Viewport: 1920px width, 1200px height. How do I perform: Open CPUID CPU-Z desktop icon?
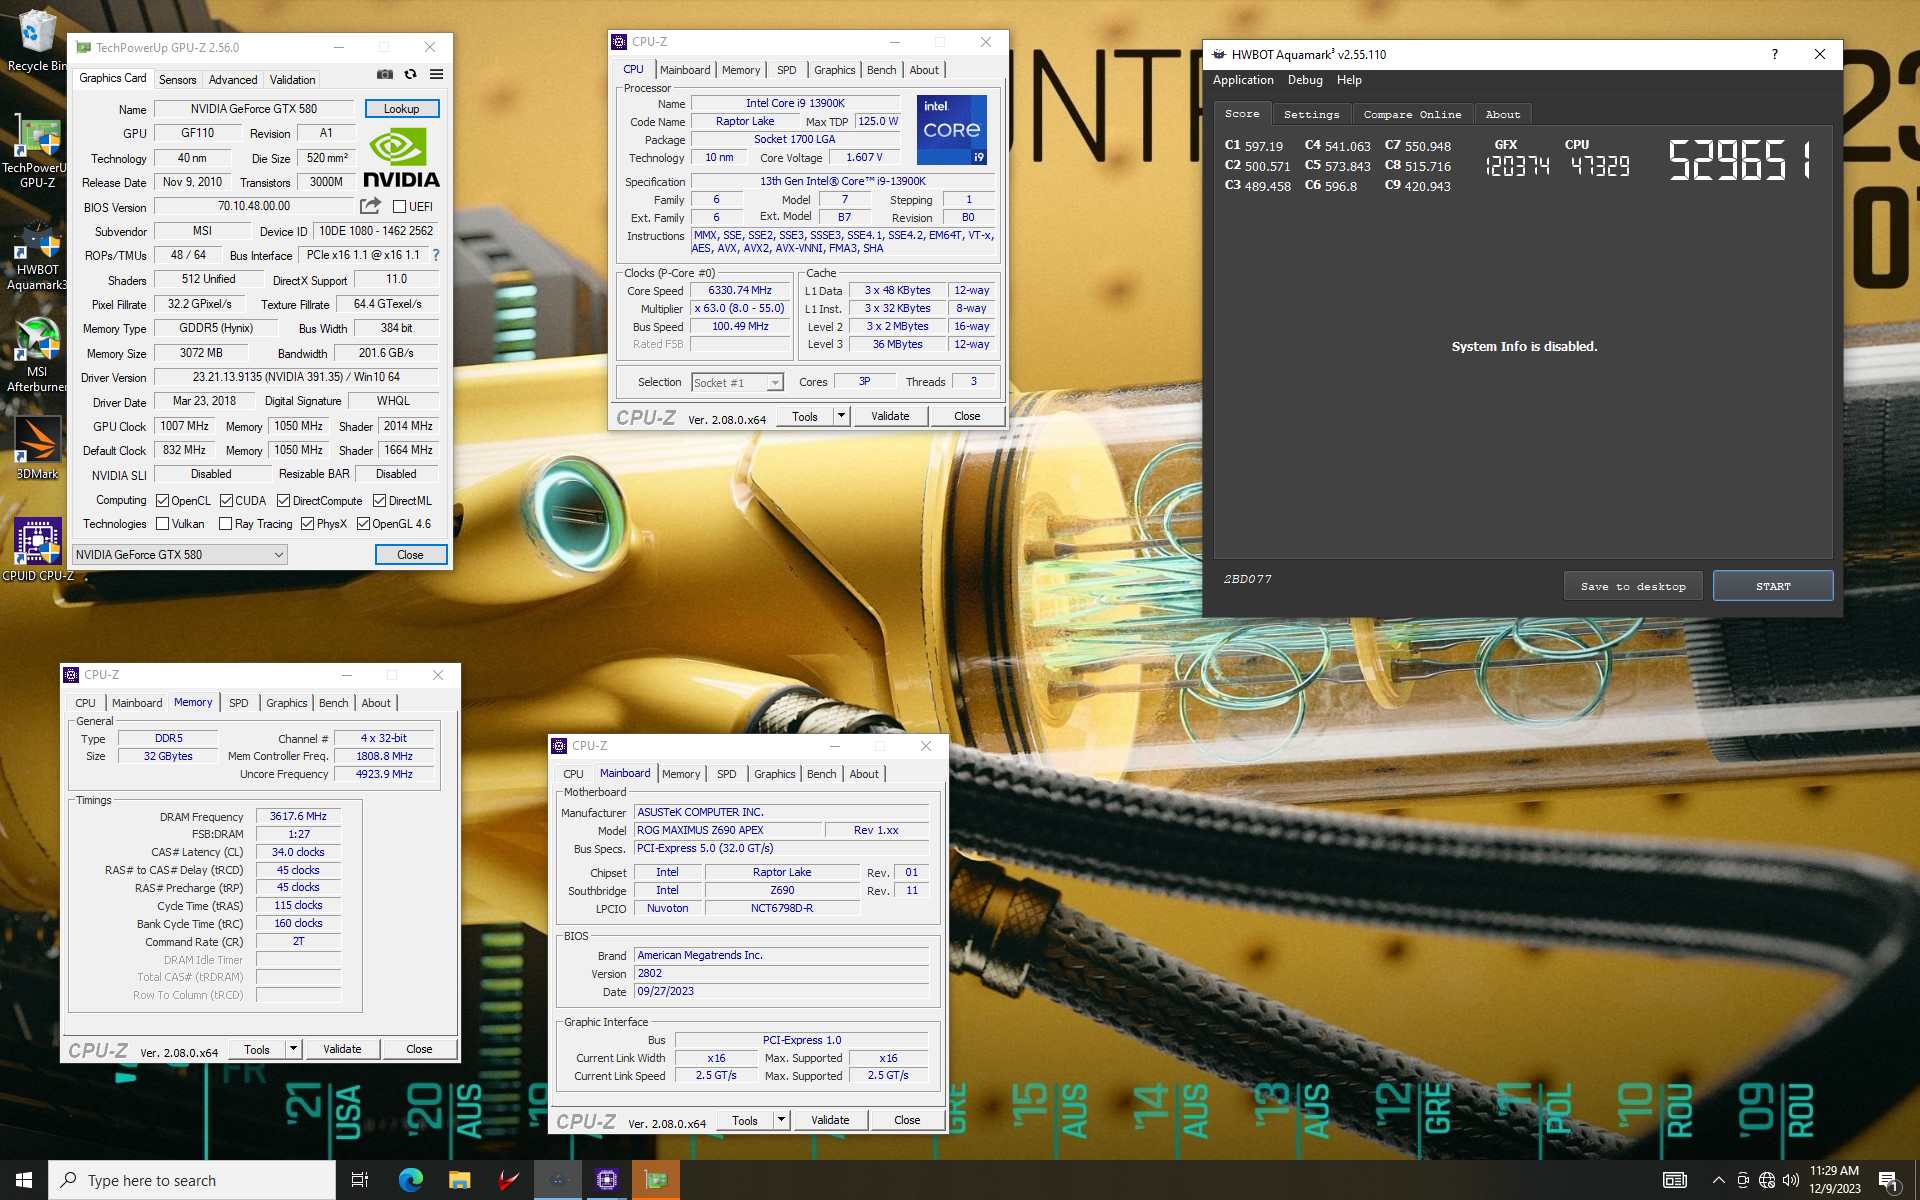[37, 549]
